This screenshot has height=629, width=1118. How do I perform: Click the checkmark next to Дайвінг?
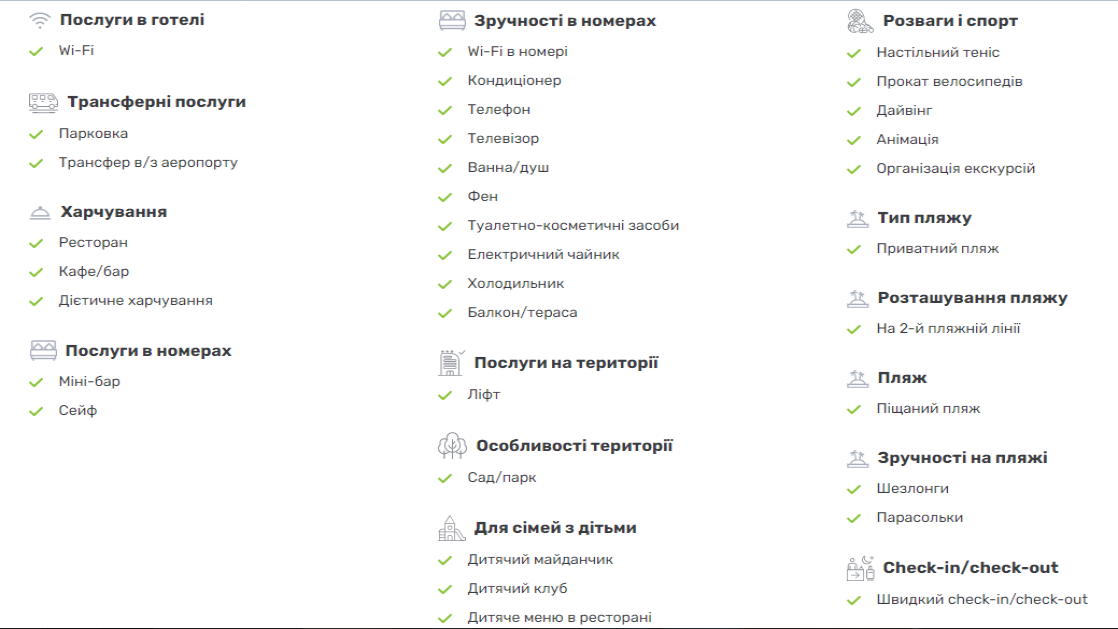click(853, 111)
